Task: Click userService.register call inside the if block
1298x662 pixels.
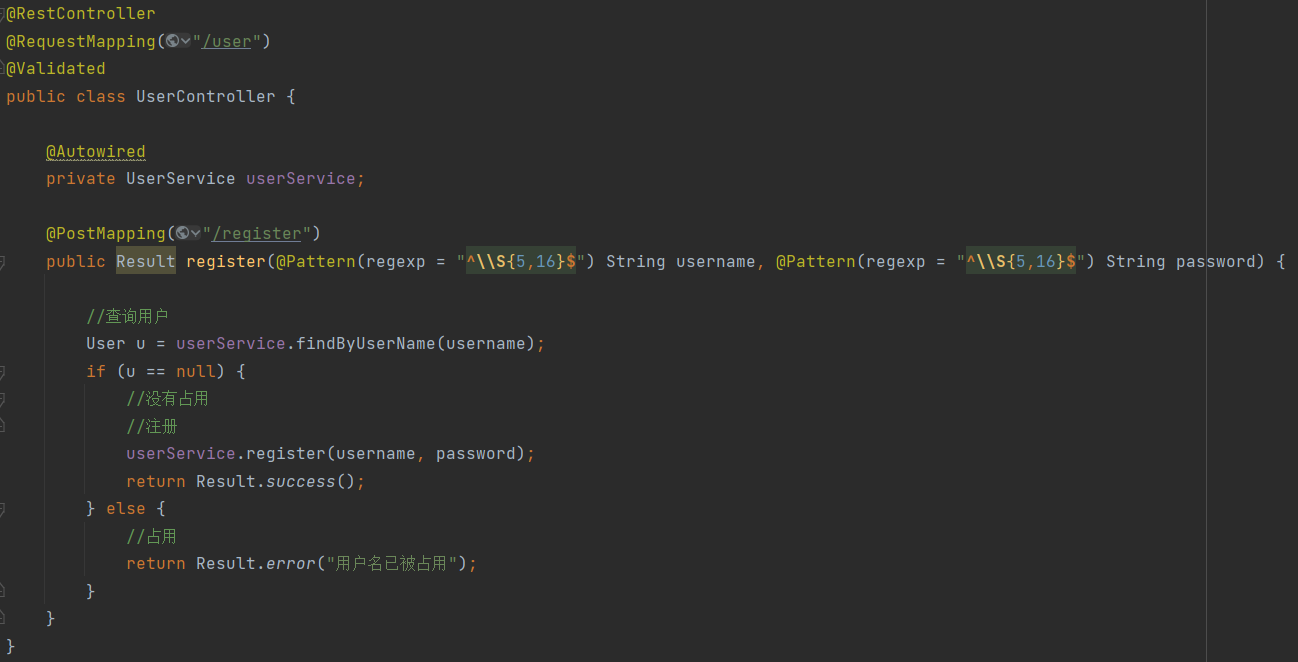Action: pos(226,454)
